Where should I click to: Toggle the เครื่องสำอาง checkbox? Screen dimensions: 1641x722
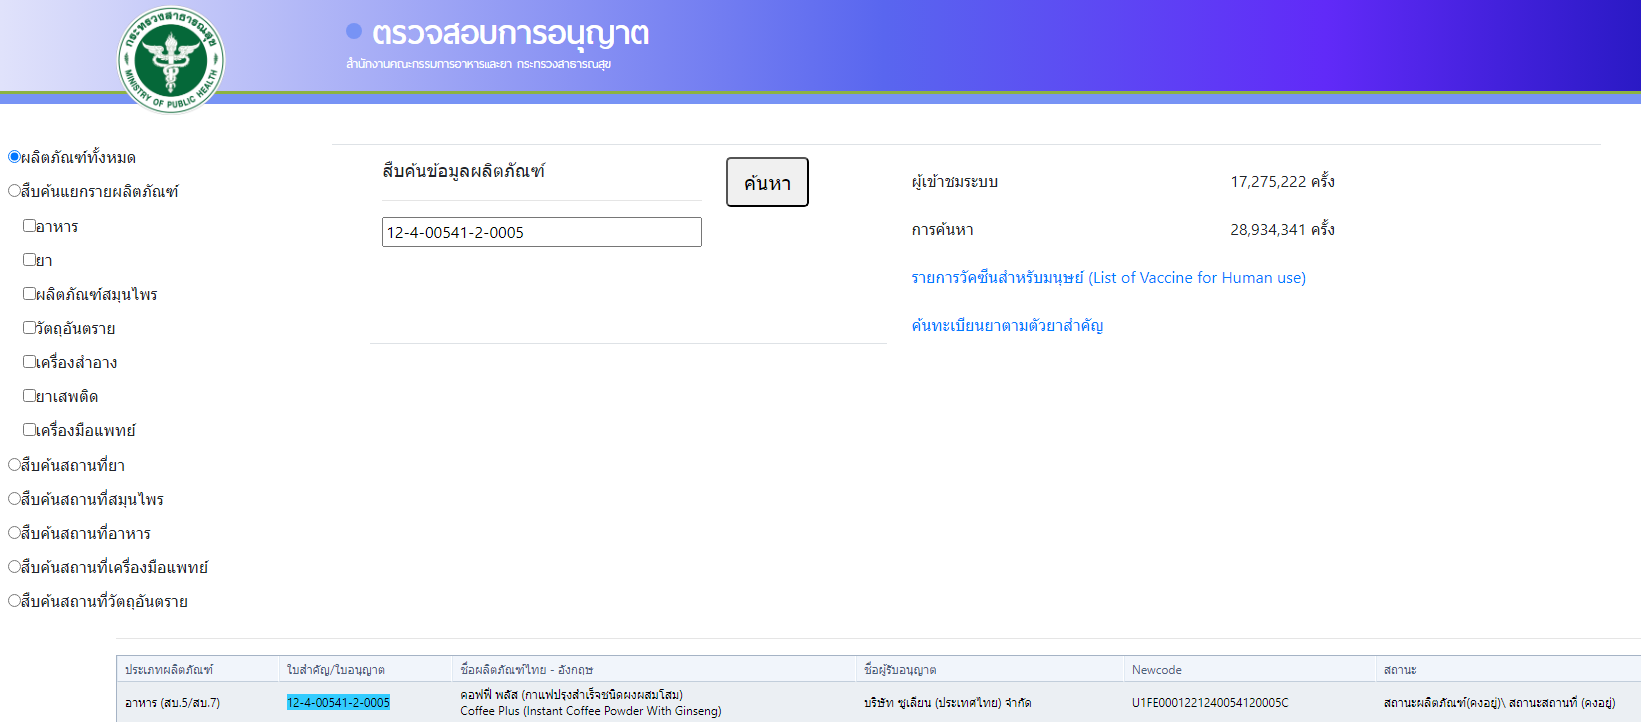pyautogui.click(x=29, y=362)
